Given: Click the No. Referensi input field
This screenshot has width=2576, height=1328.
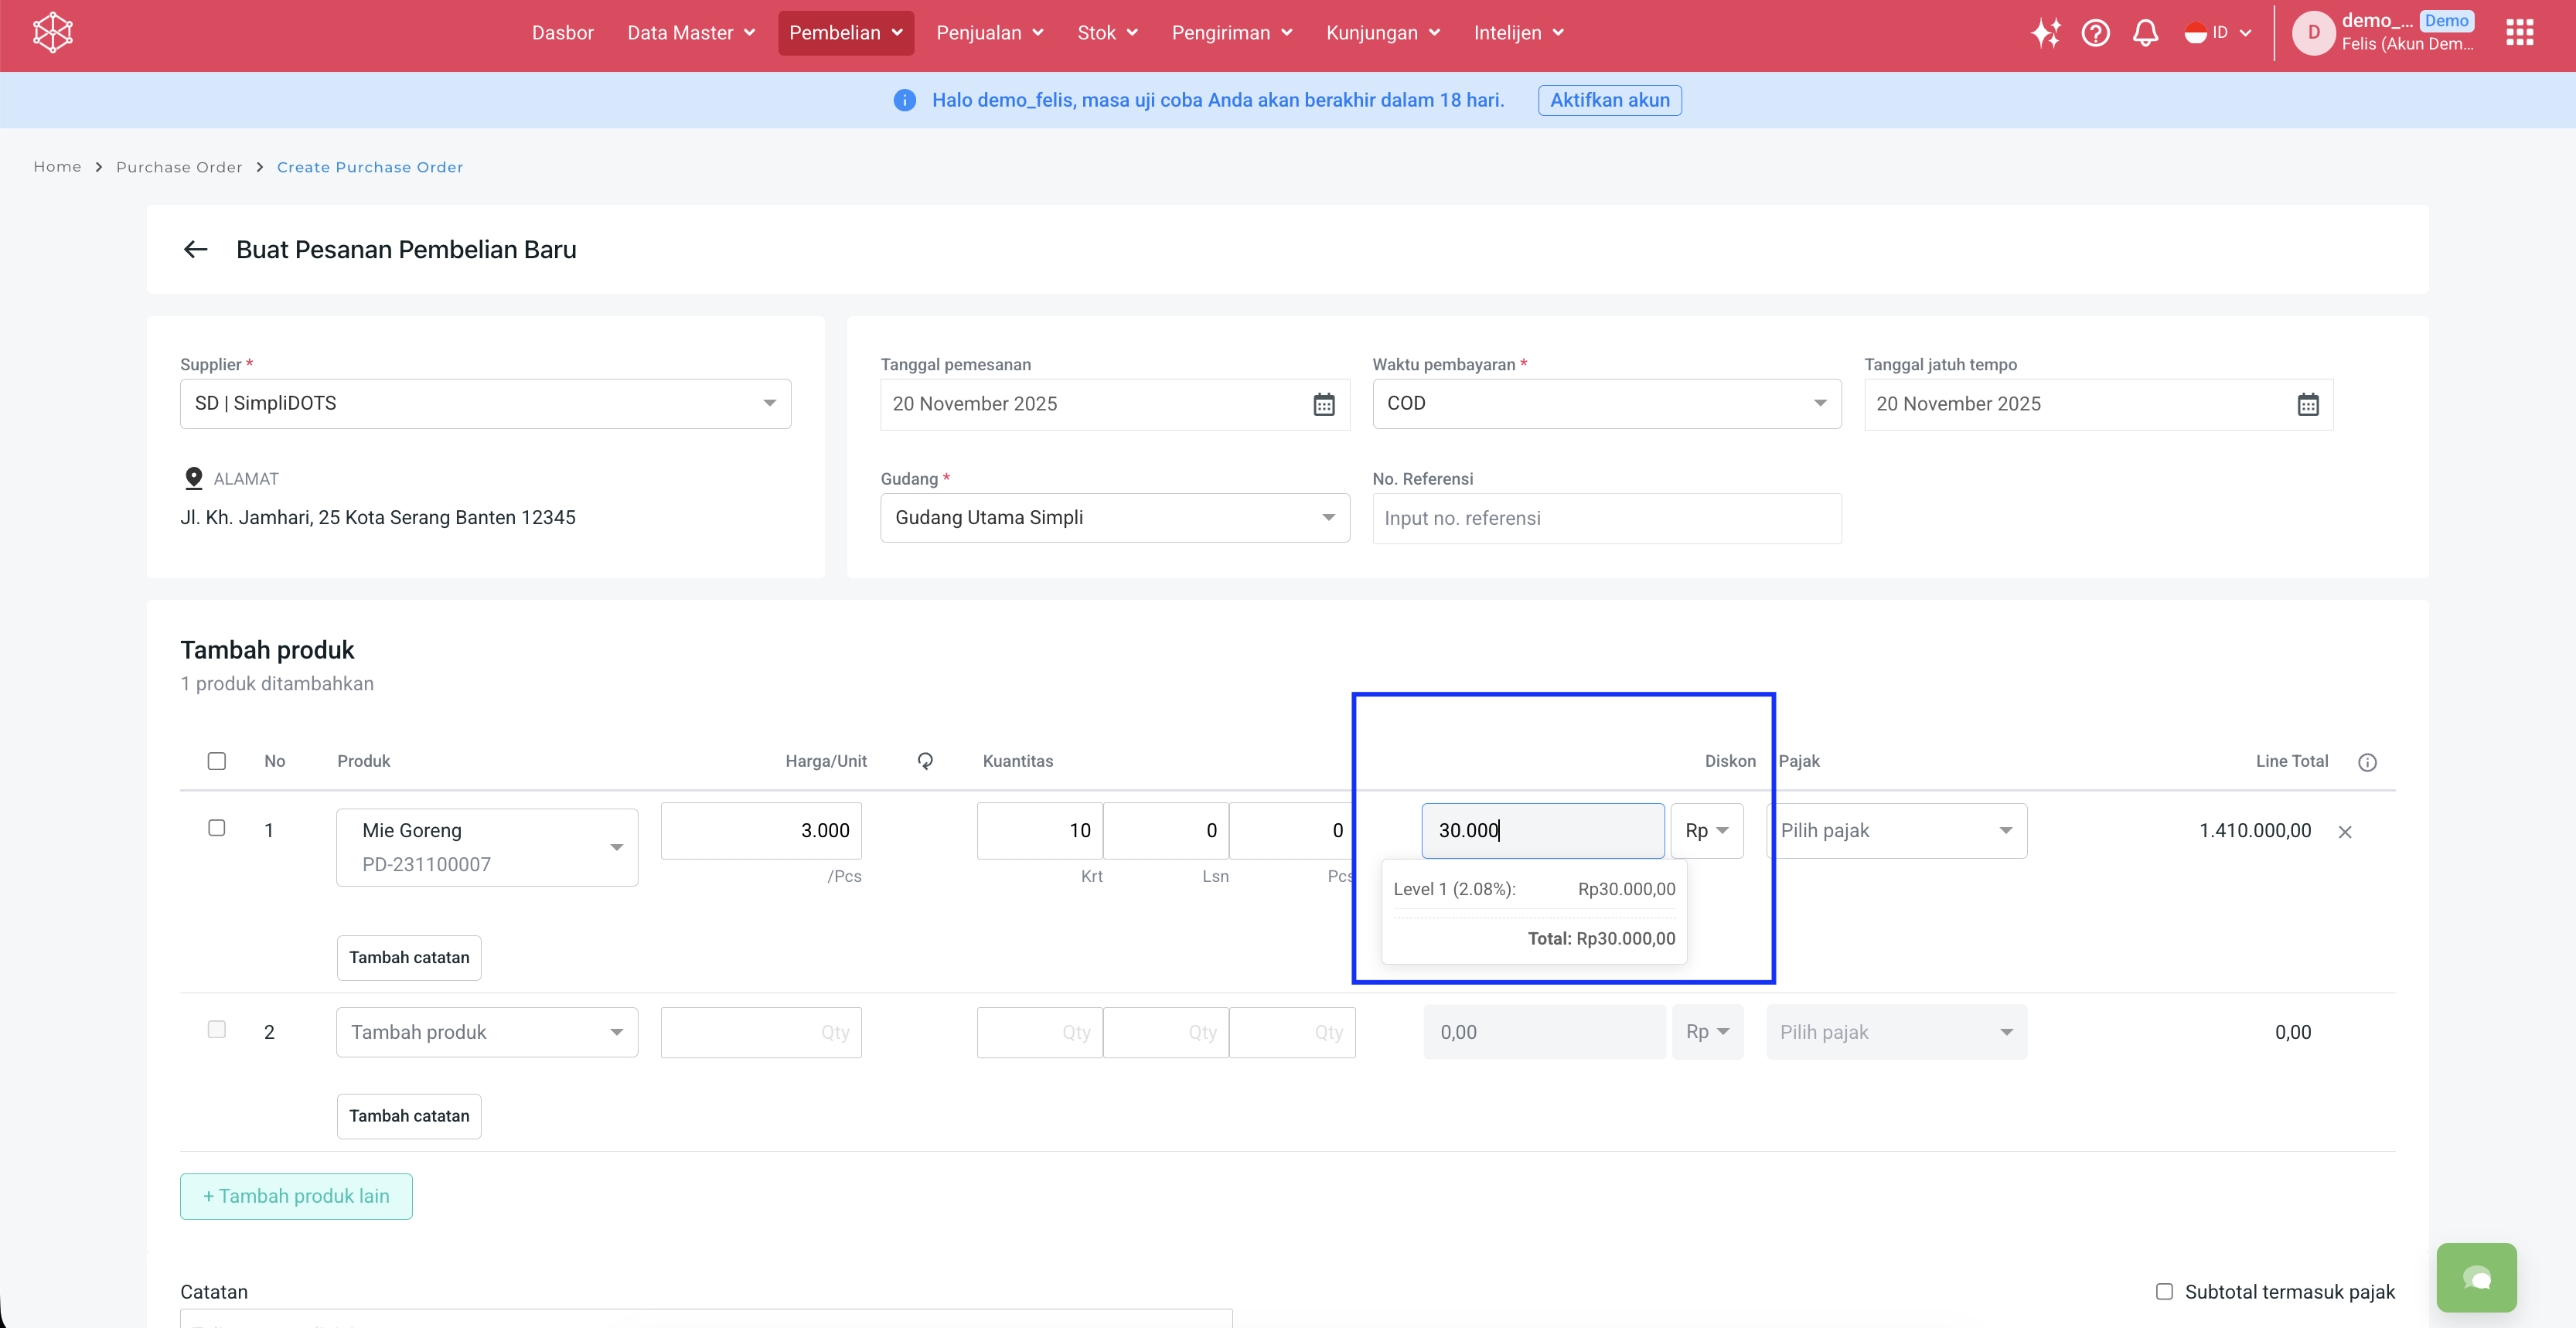Looking at the screenshot, I should (x=1606, y=518).
